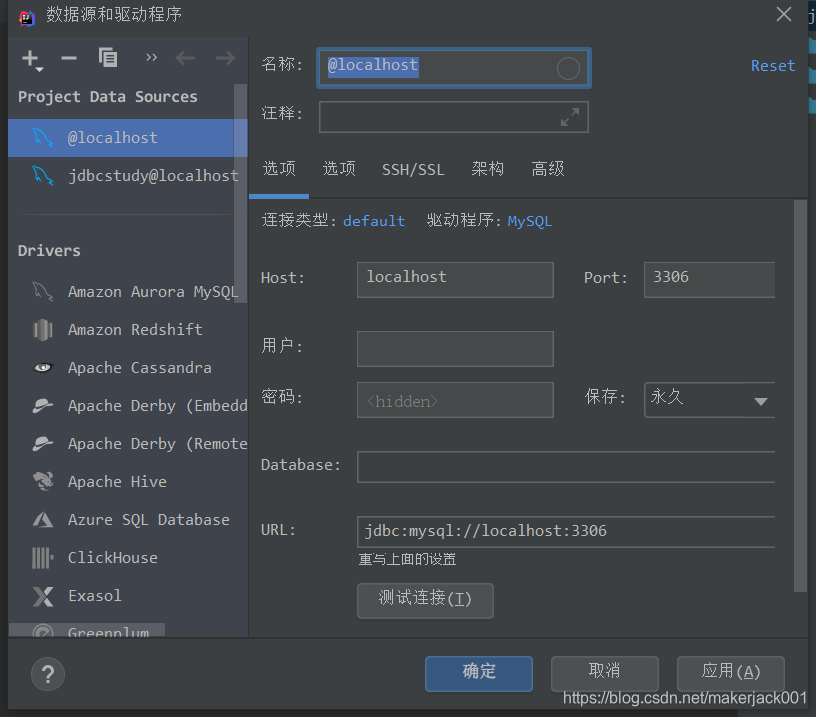The width and height of the screenshot is (816, 717).
Task: Select the Amazon Aurora MySQL driver icon
Action: click(x=42, y=291)
